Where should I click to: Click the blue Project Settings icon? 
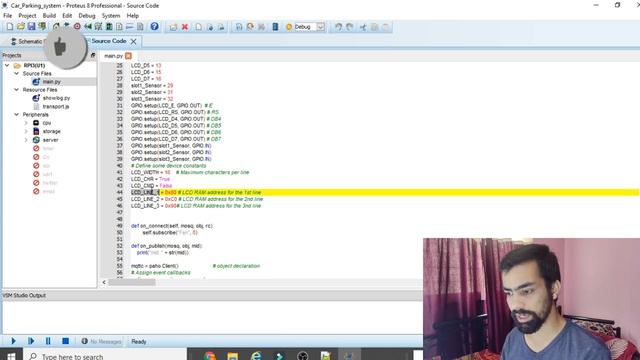click(276, 27)
